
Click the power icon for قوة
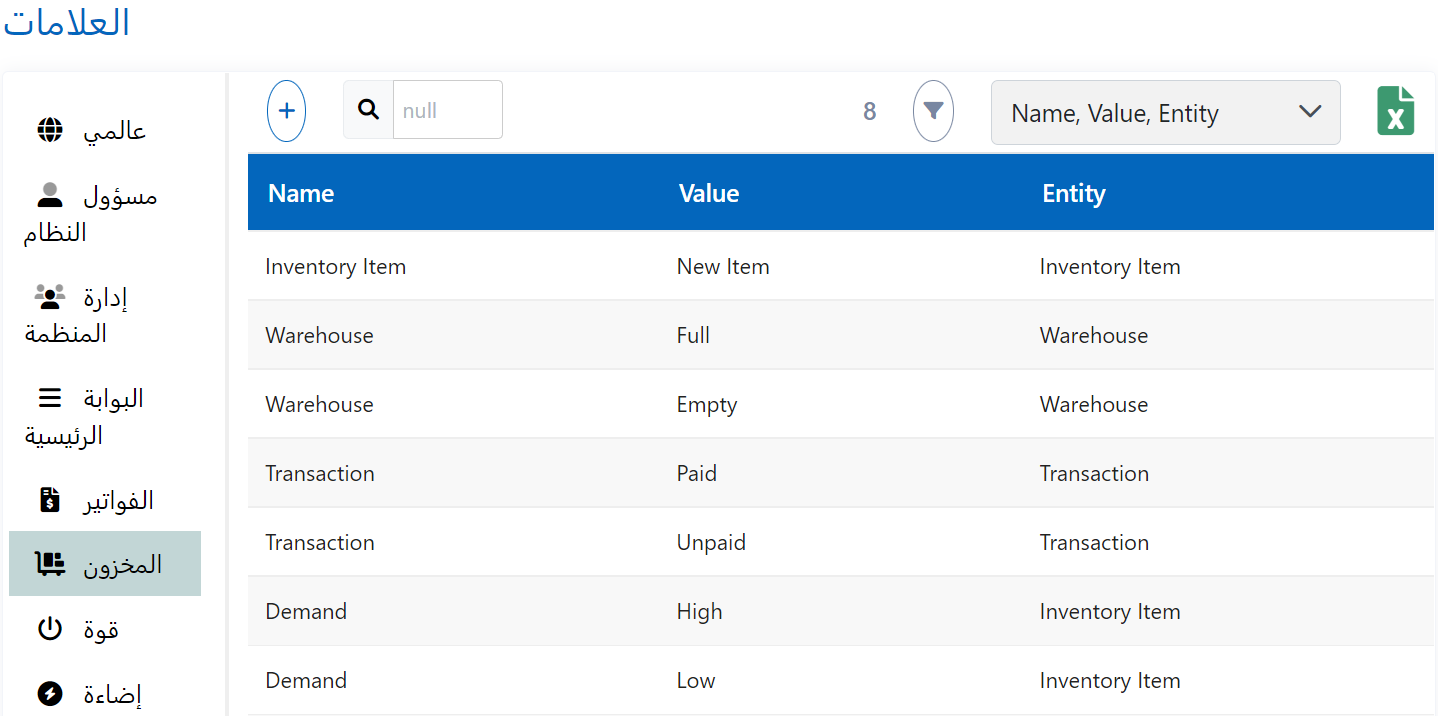(x=50, y=629)
